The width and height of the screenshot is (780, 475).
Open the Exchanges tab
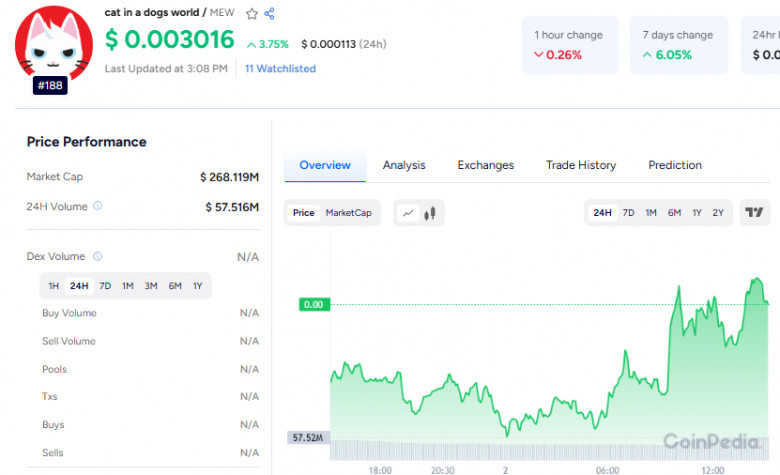pyautogui.click(x=486, y=165)
